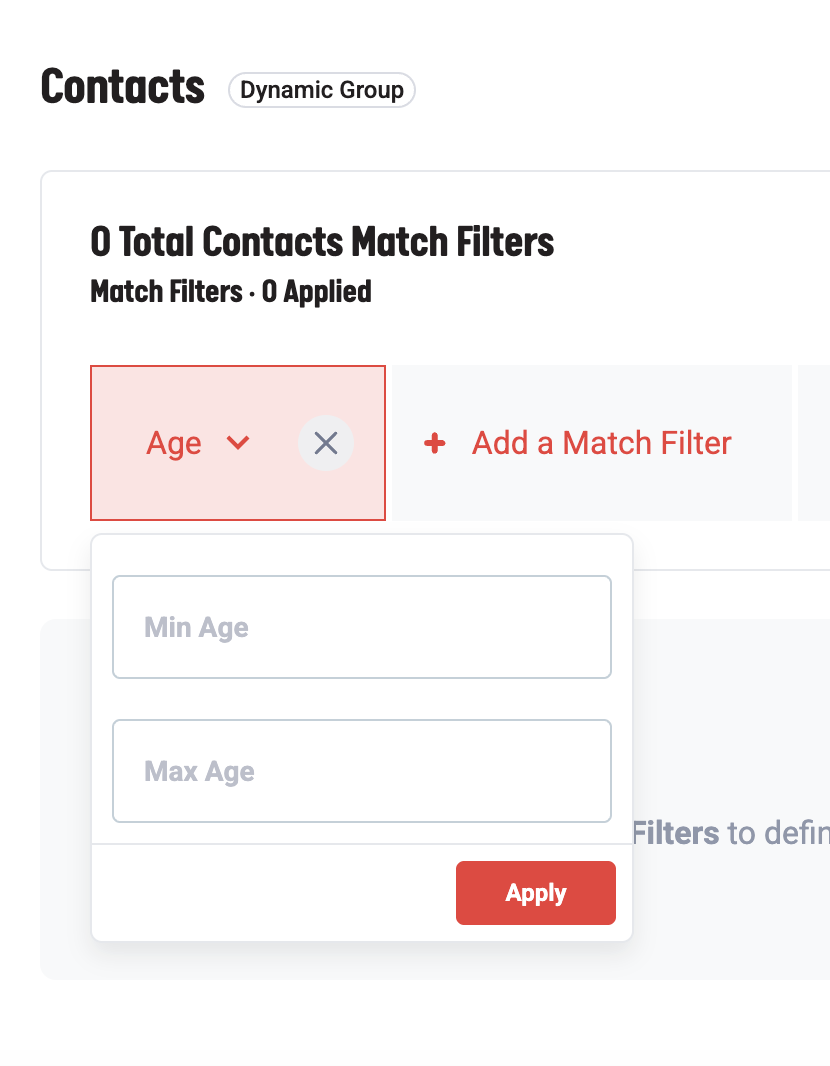Remove the Age filter with the X icon
This screenshot has height=1066, width=830.
(326, 443)
